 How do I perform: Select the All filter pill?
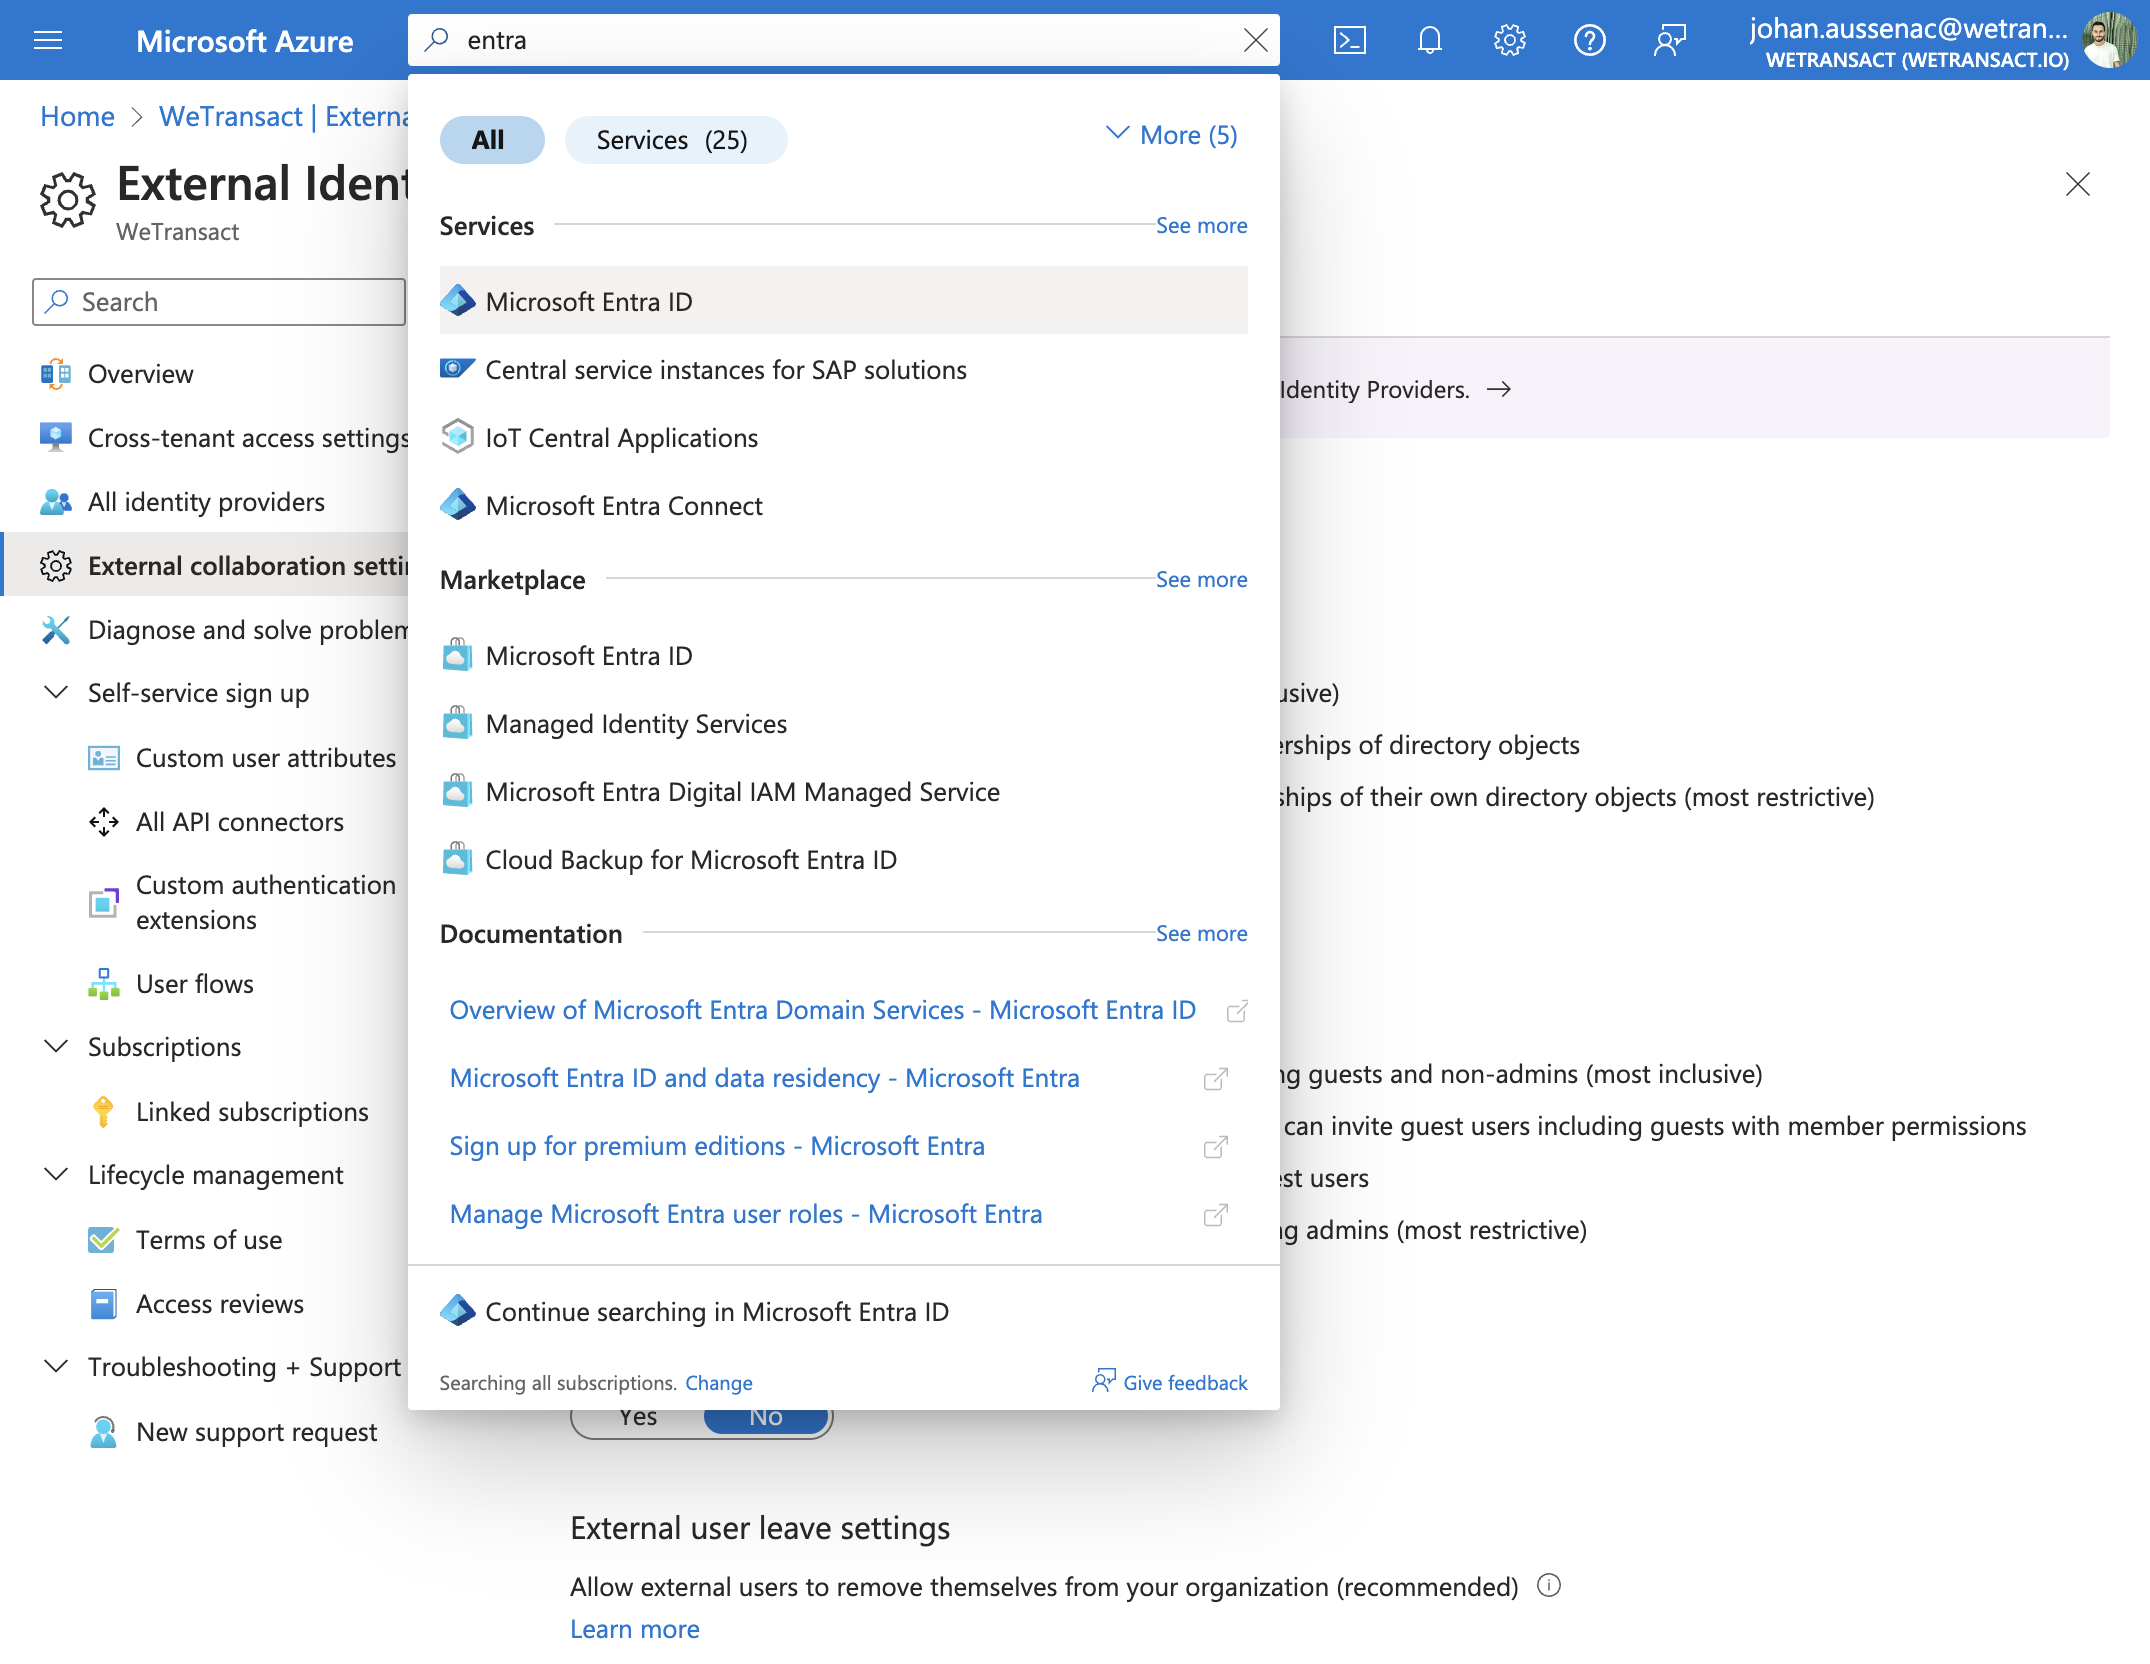pos(492,140)
